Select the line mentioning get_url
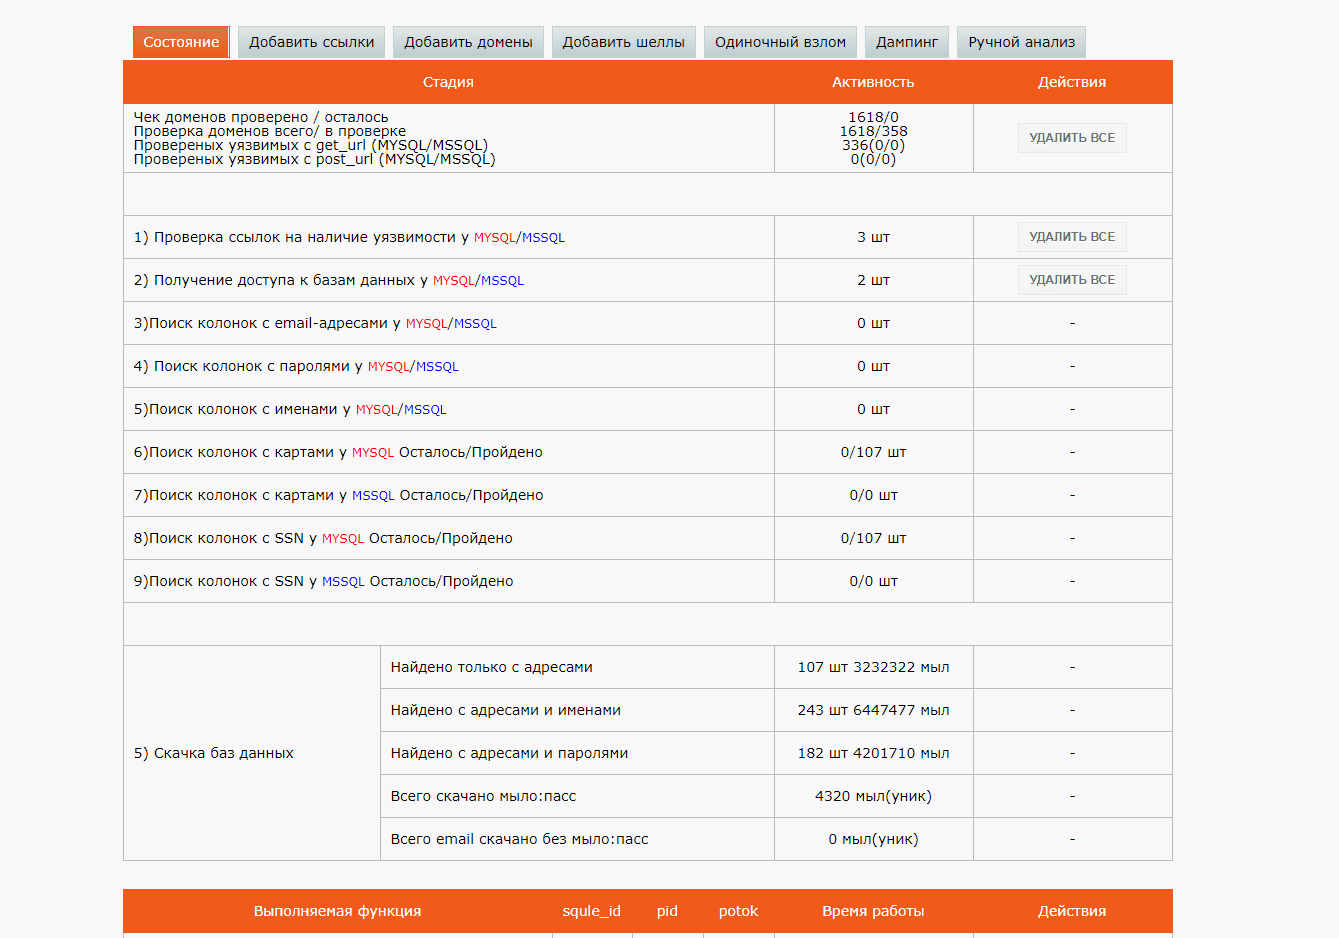1339x938 pixels. click(311, 145)
